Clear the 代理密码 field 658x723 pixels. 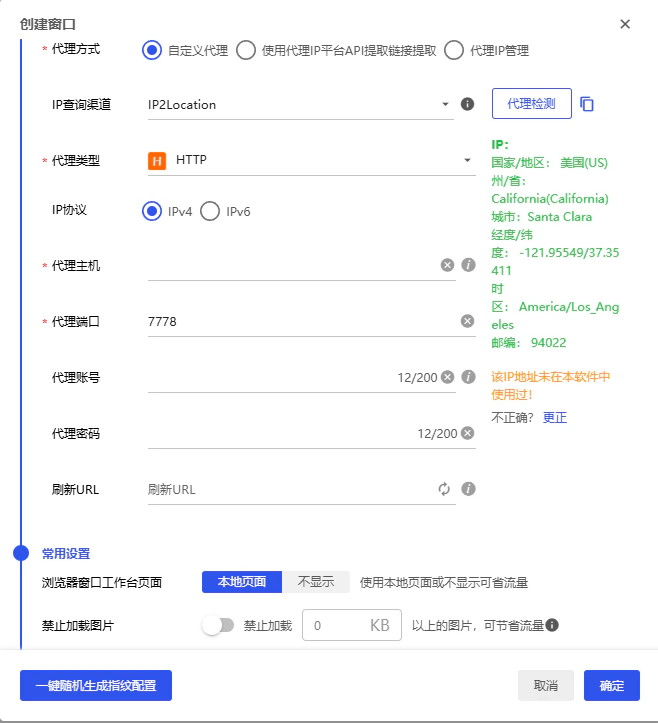pyautogui.click(x=468, y=433)
